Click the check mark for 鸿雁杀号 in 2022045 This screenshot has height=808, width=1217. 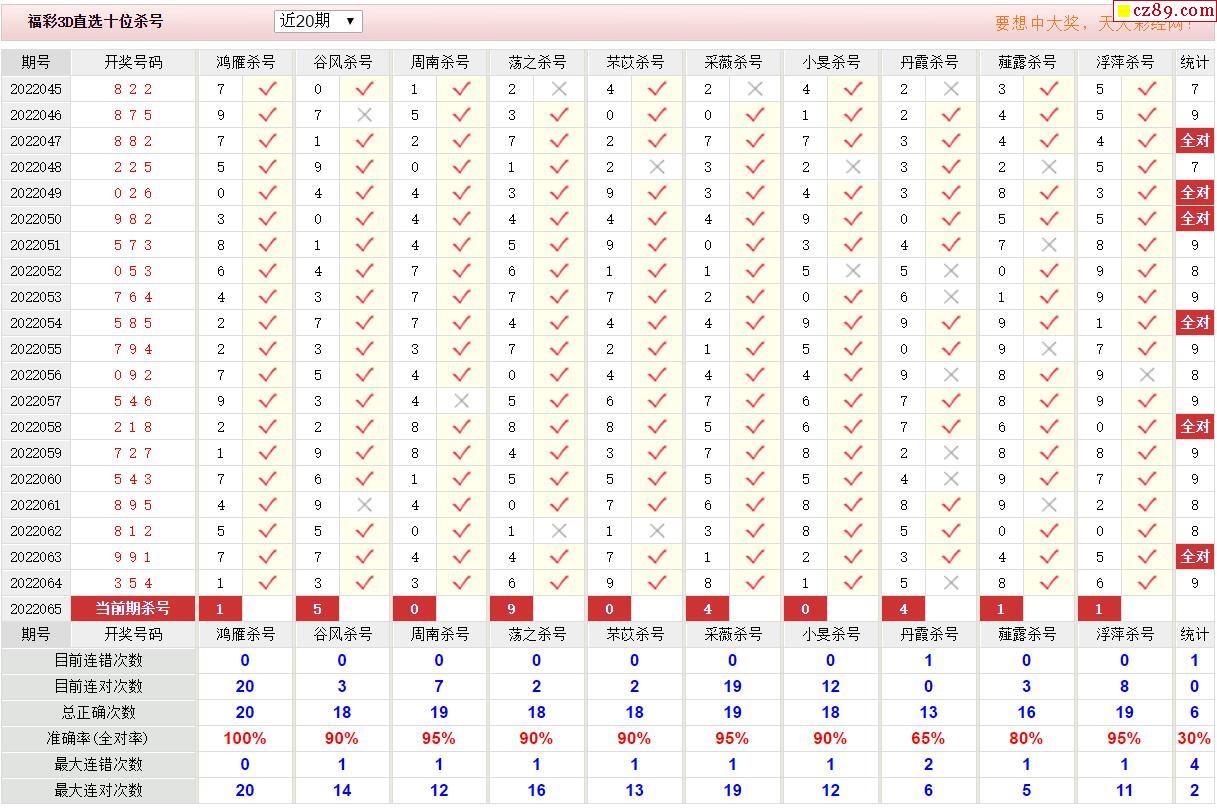(x=267, y=89)
